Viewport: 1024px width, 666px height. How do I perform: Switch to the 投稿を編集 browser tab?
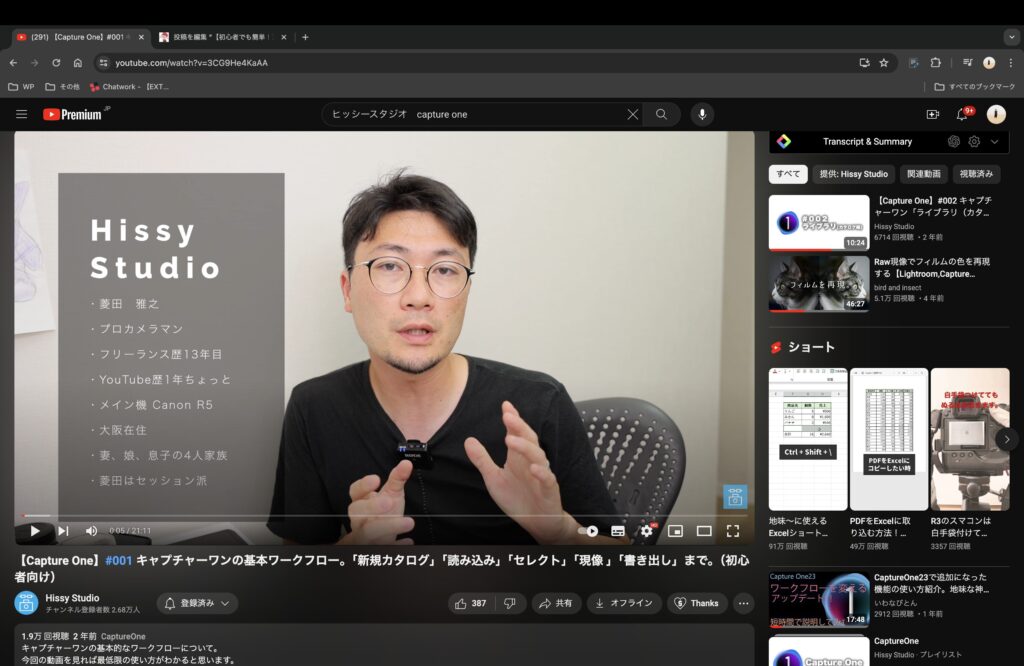(x=220, y=37)
